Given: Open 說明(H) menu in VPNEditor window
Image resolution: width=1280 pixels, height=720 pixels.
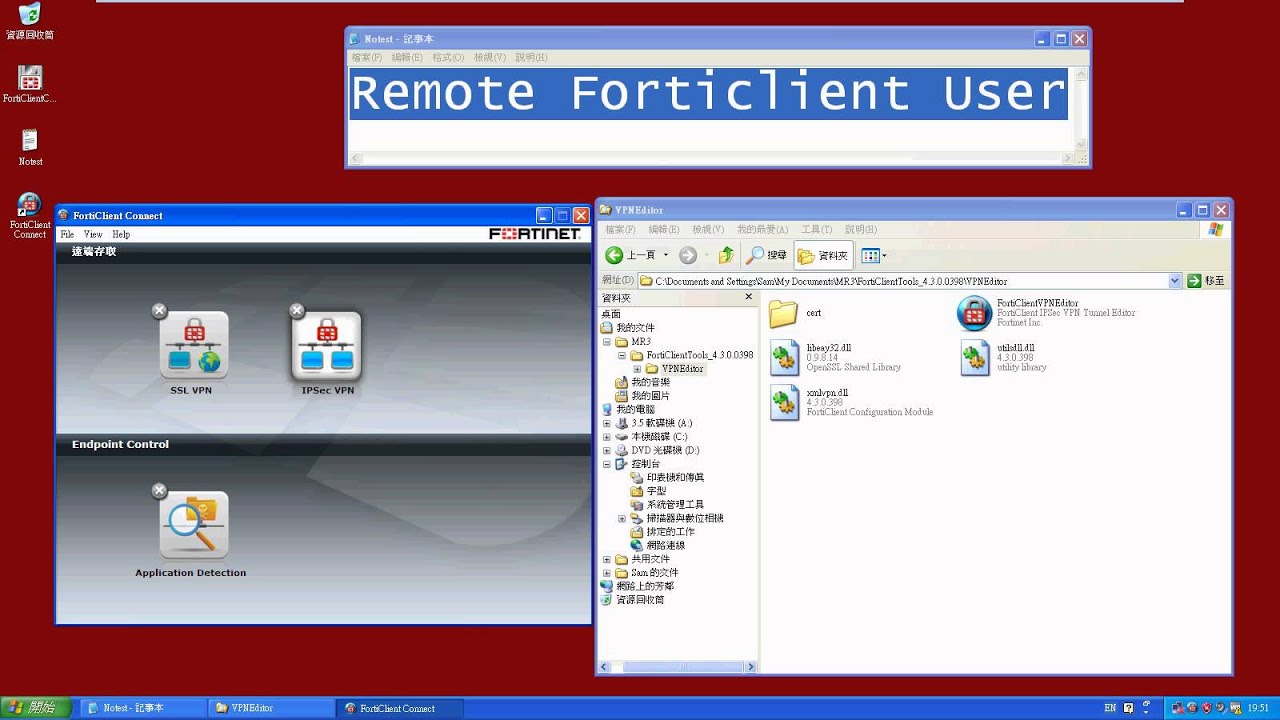Looking at the screenshot, I should tap(860, 229).
